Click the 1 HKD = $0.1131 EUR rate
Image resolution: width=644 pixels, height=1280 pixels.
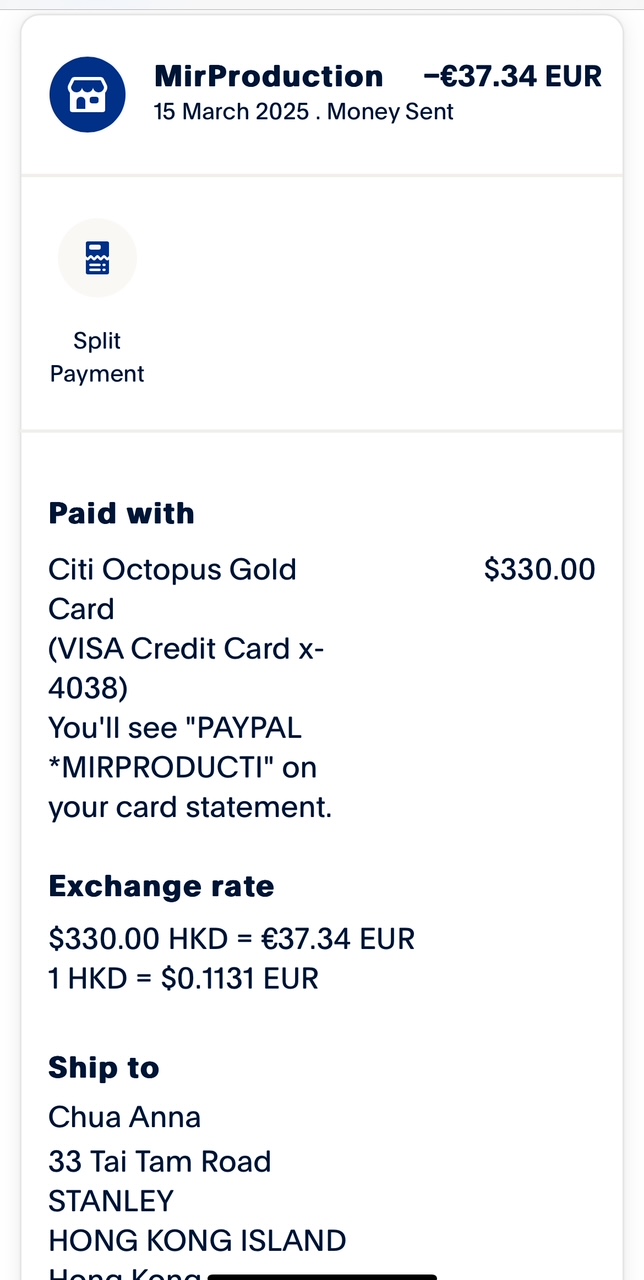pyautogui.click(x=183, y=978)
